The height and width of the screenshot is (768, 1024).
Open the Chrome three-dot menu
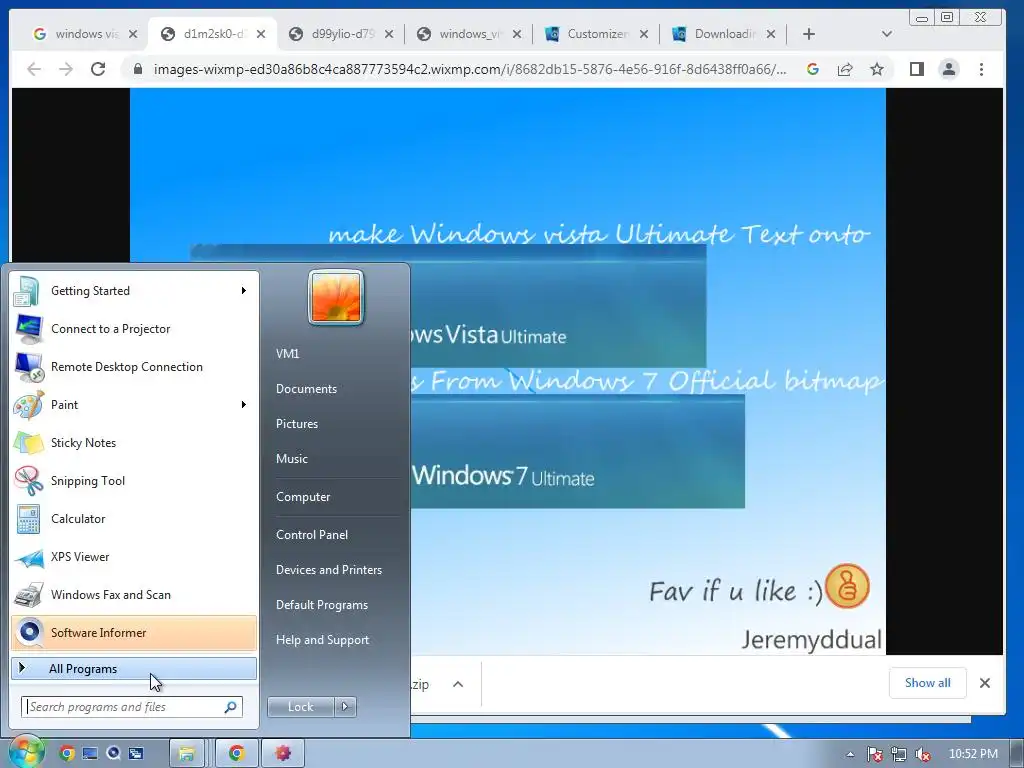[981, 69]
